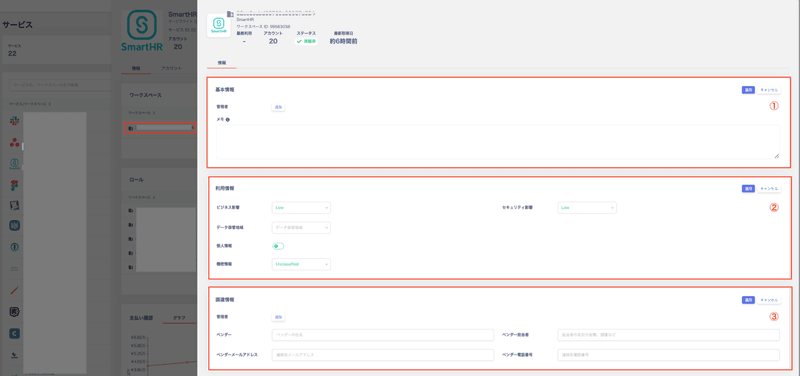Cancel edits in 調達情報 section
Image resolution: width=800 pixels, height=376 pixels.
click(x=769, y=300)
